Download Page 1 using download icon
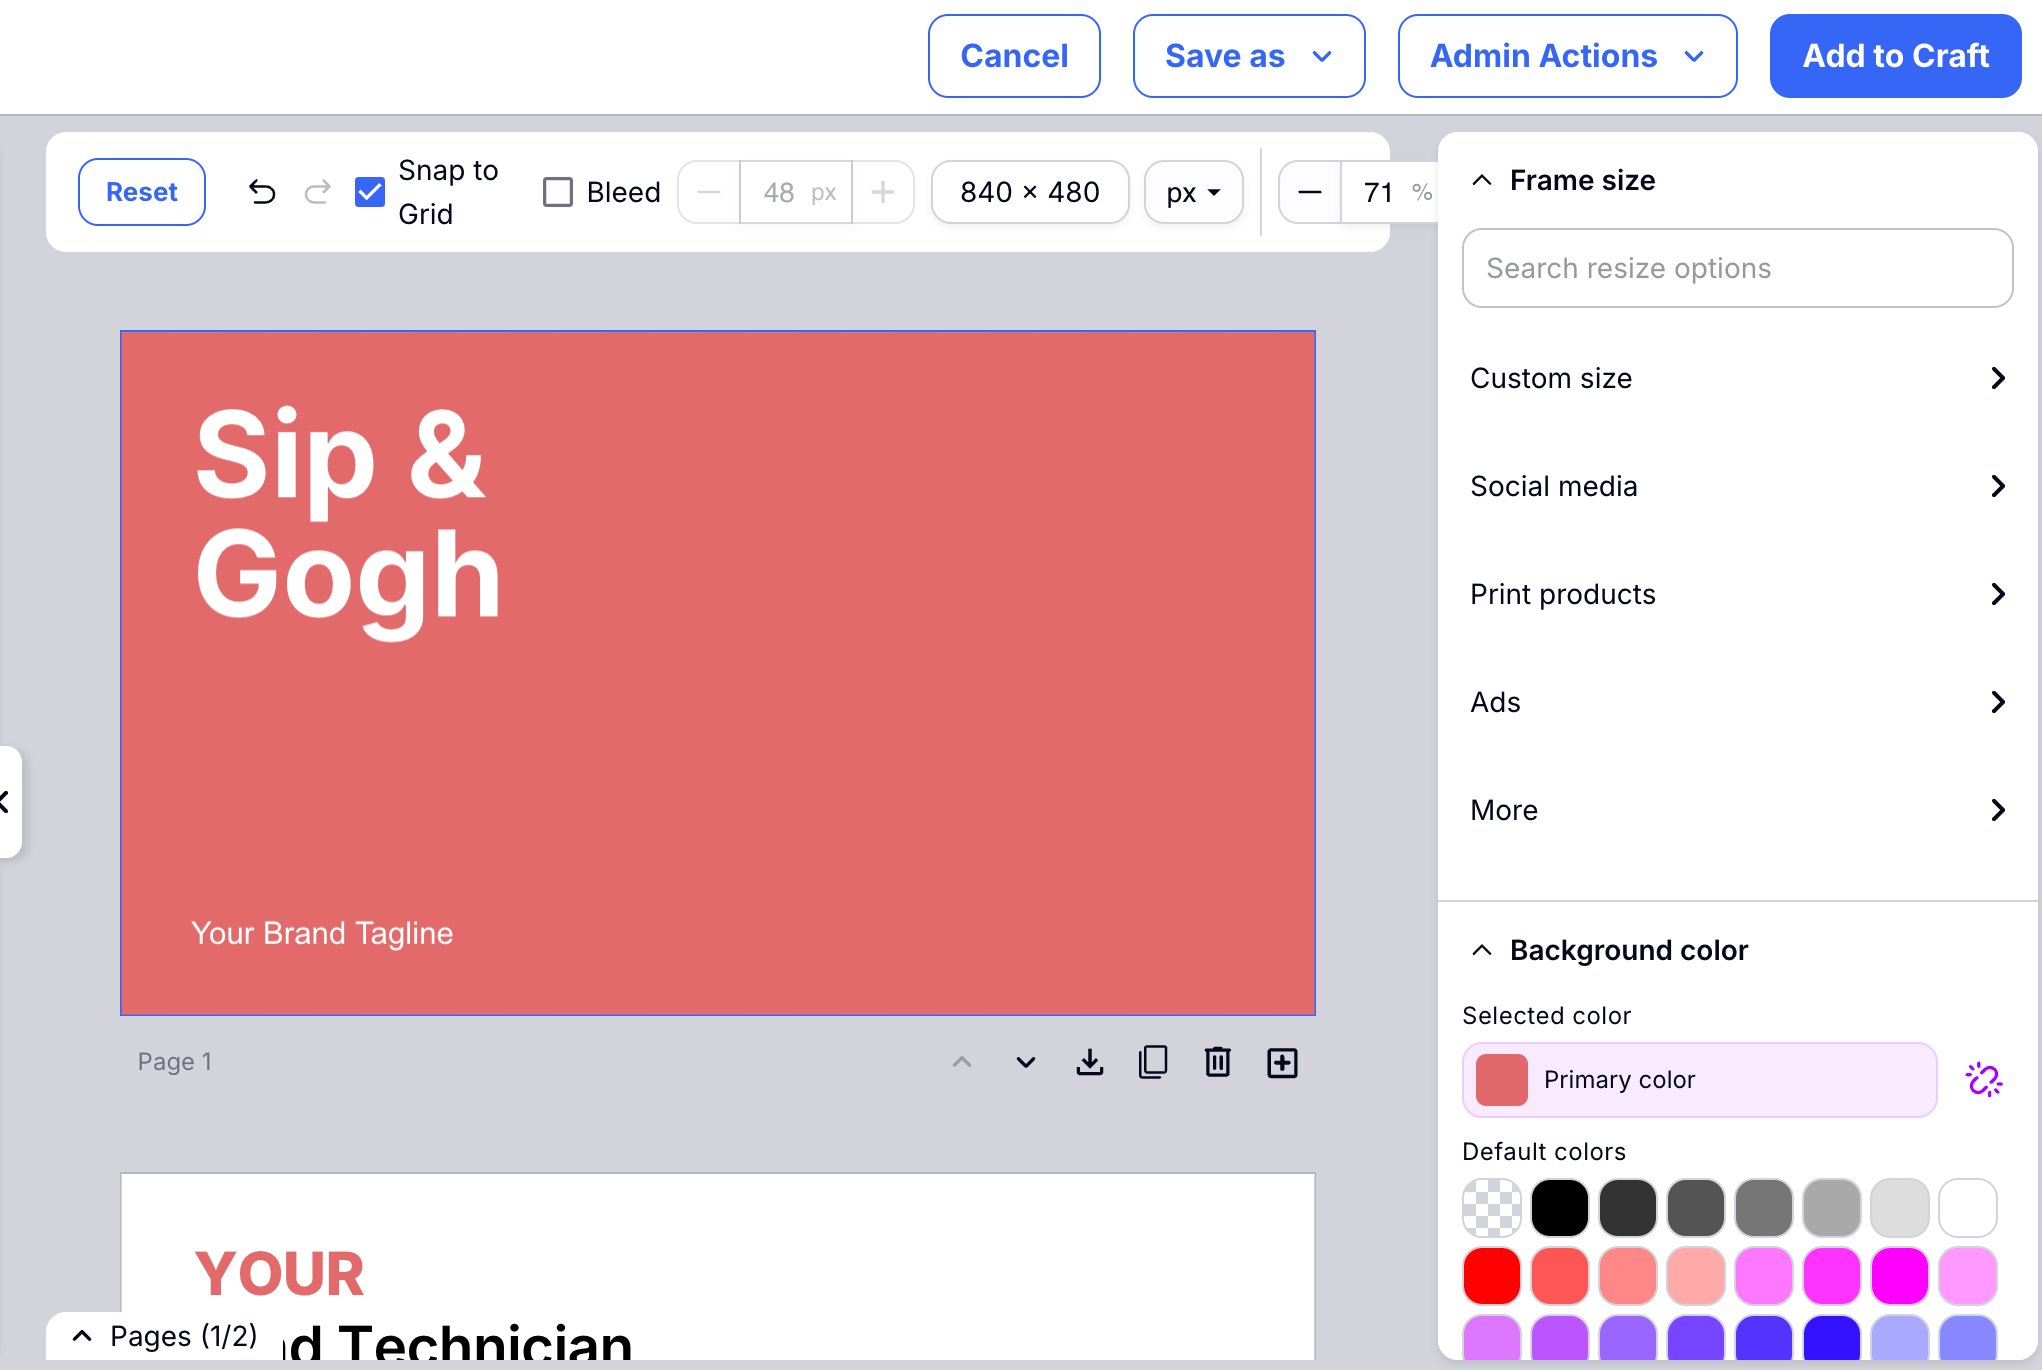Screen dimensions: 2042x1370 pos(1089,1062)
